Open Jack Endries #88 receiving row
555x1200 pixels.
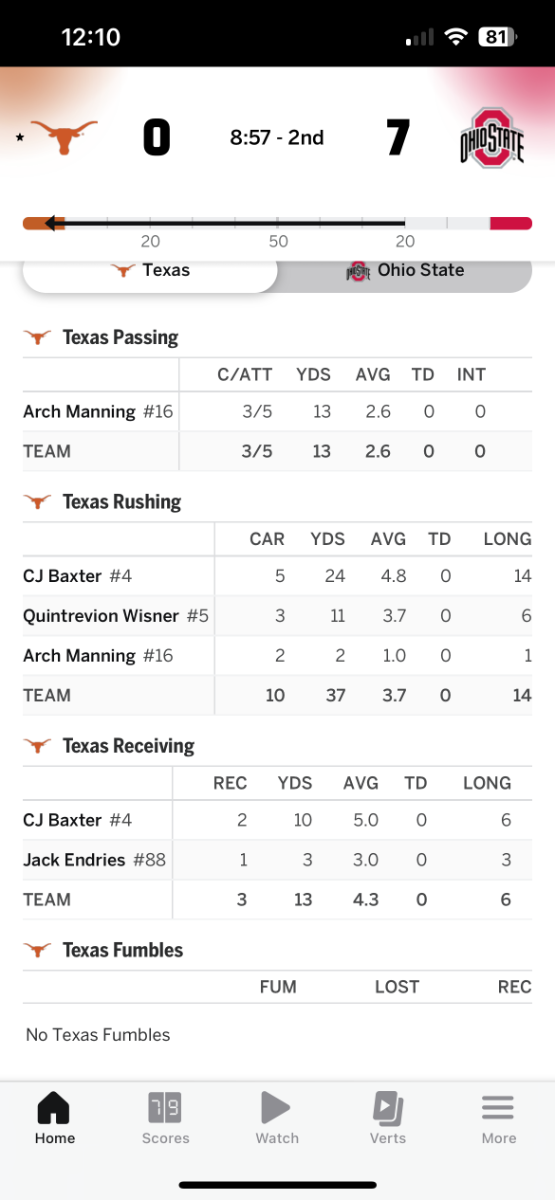[277, 860]
